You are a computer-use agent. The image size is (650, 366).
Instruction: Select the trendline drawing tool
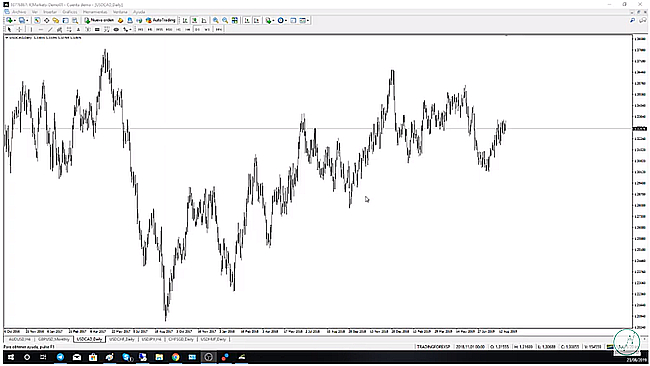(50, 29)
